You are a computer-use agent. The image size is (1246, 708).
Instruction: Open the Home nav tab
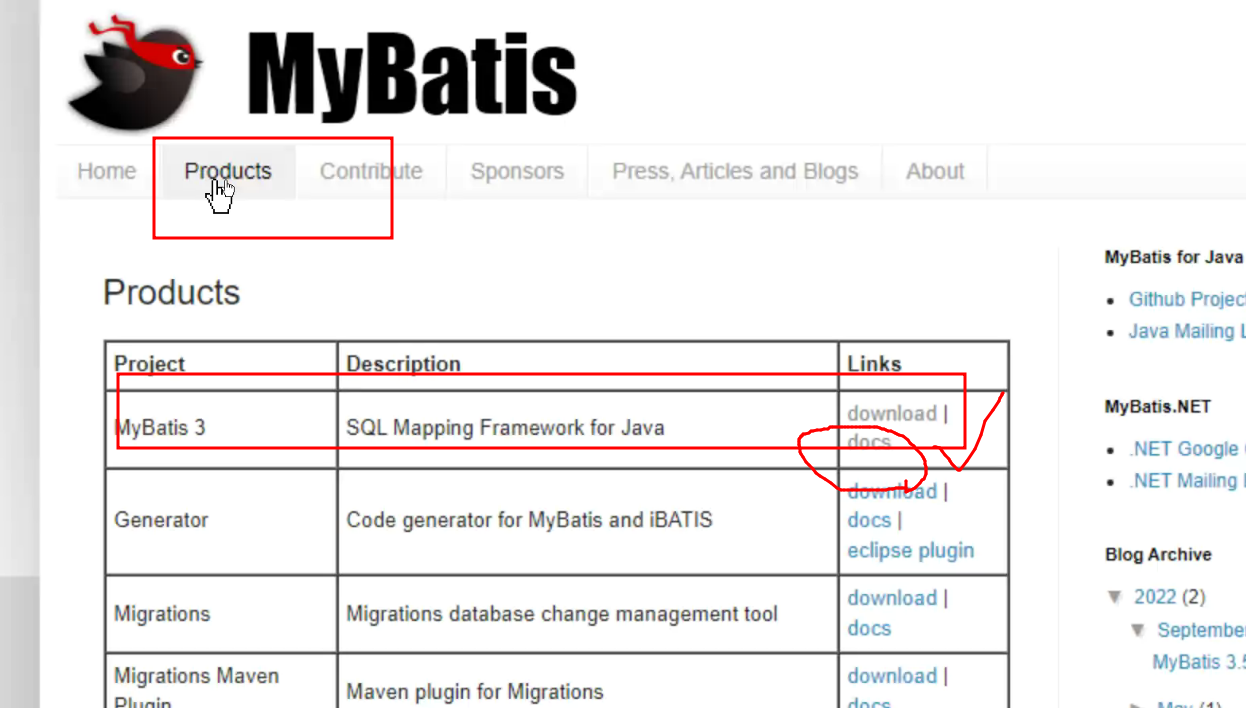pyautogui.click(x=106, y=171)
